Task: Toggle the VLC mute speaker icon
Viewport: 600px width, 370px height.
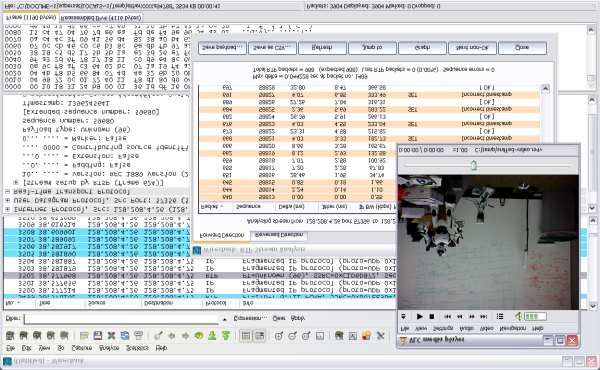Action: click(518, 316)
